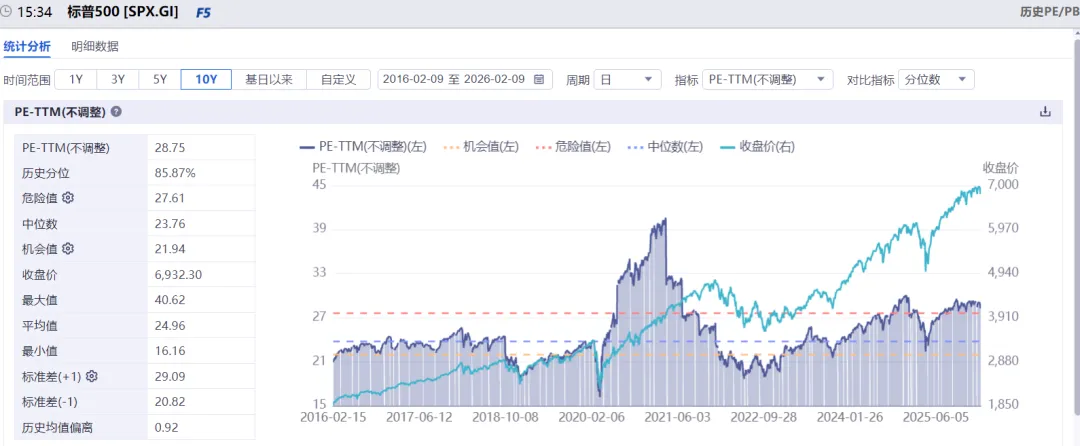
Task: Toggle 收盘价(右) line in legend
Action: click(x=758, y=147)
